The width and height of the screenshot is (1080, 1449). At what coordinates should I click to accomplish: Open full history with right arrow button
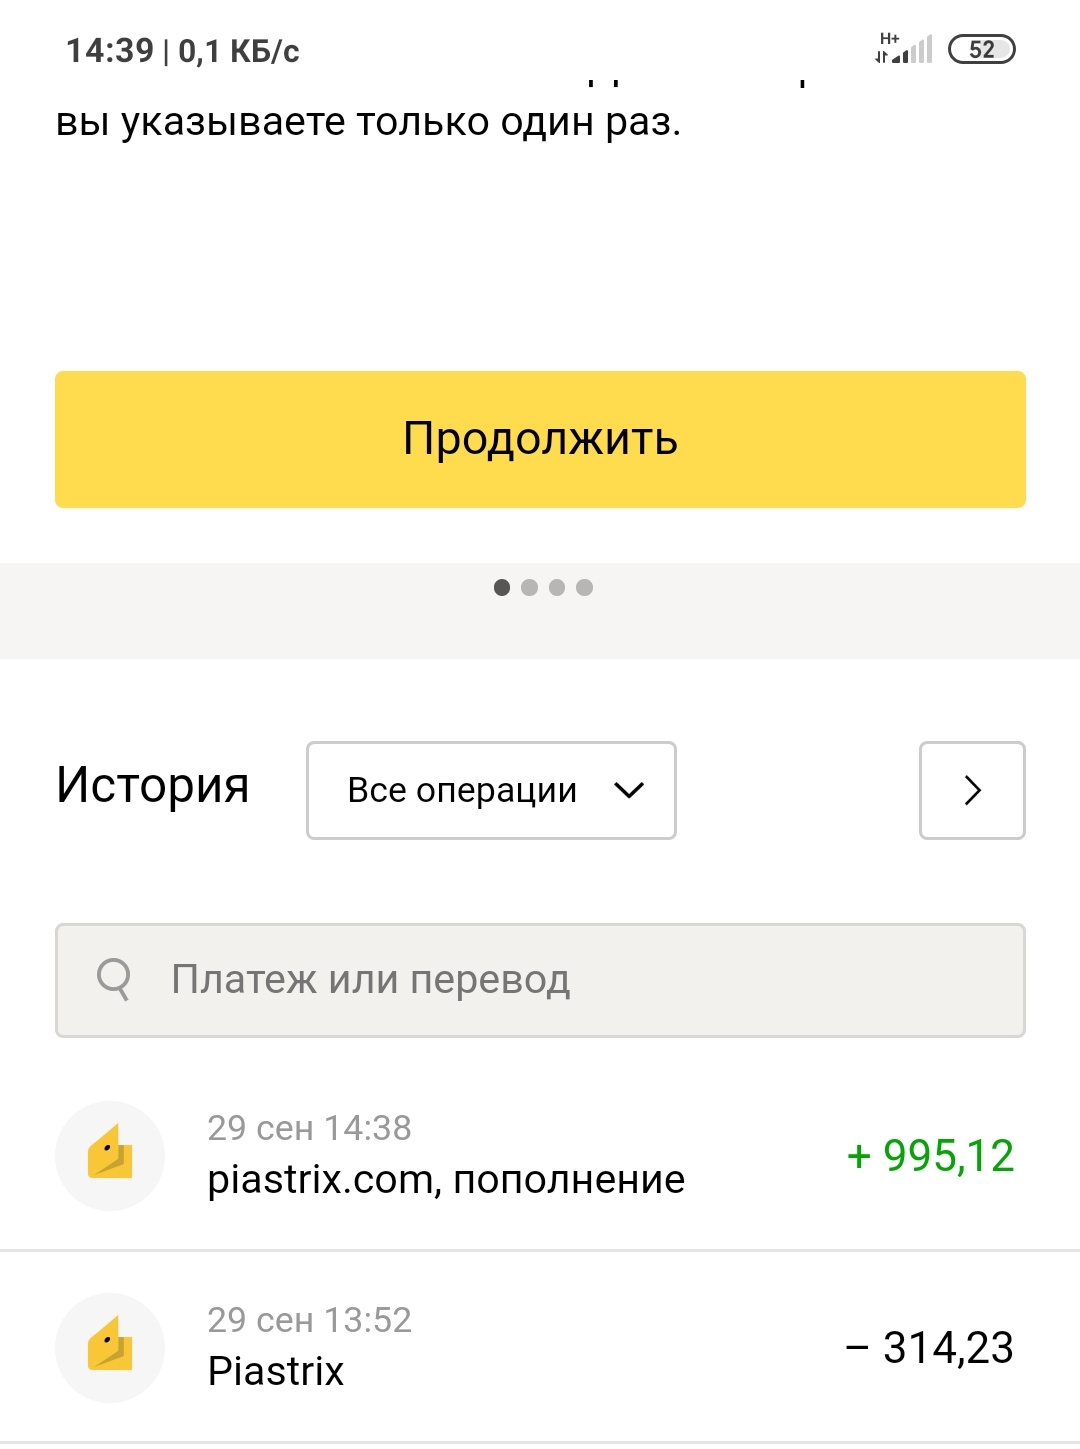[972, 790]
